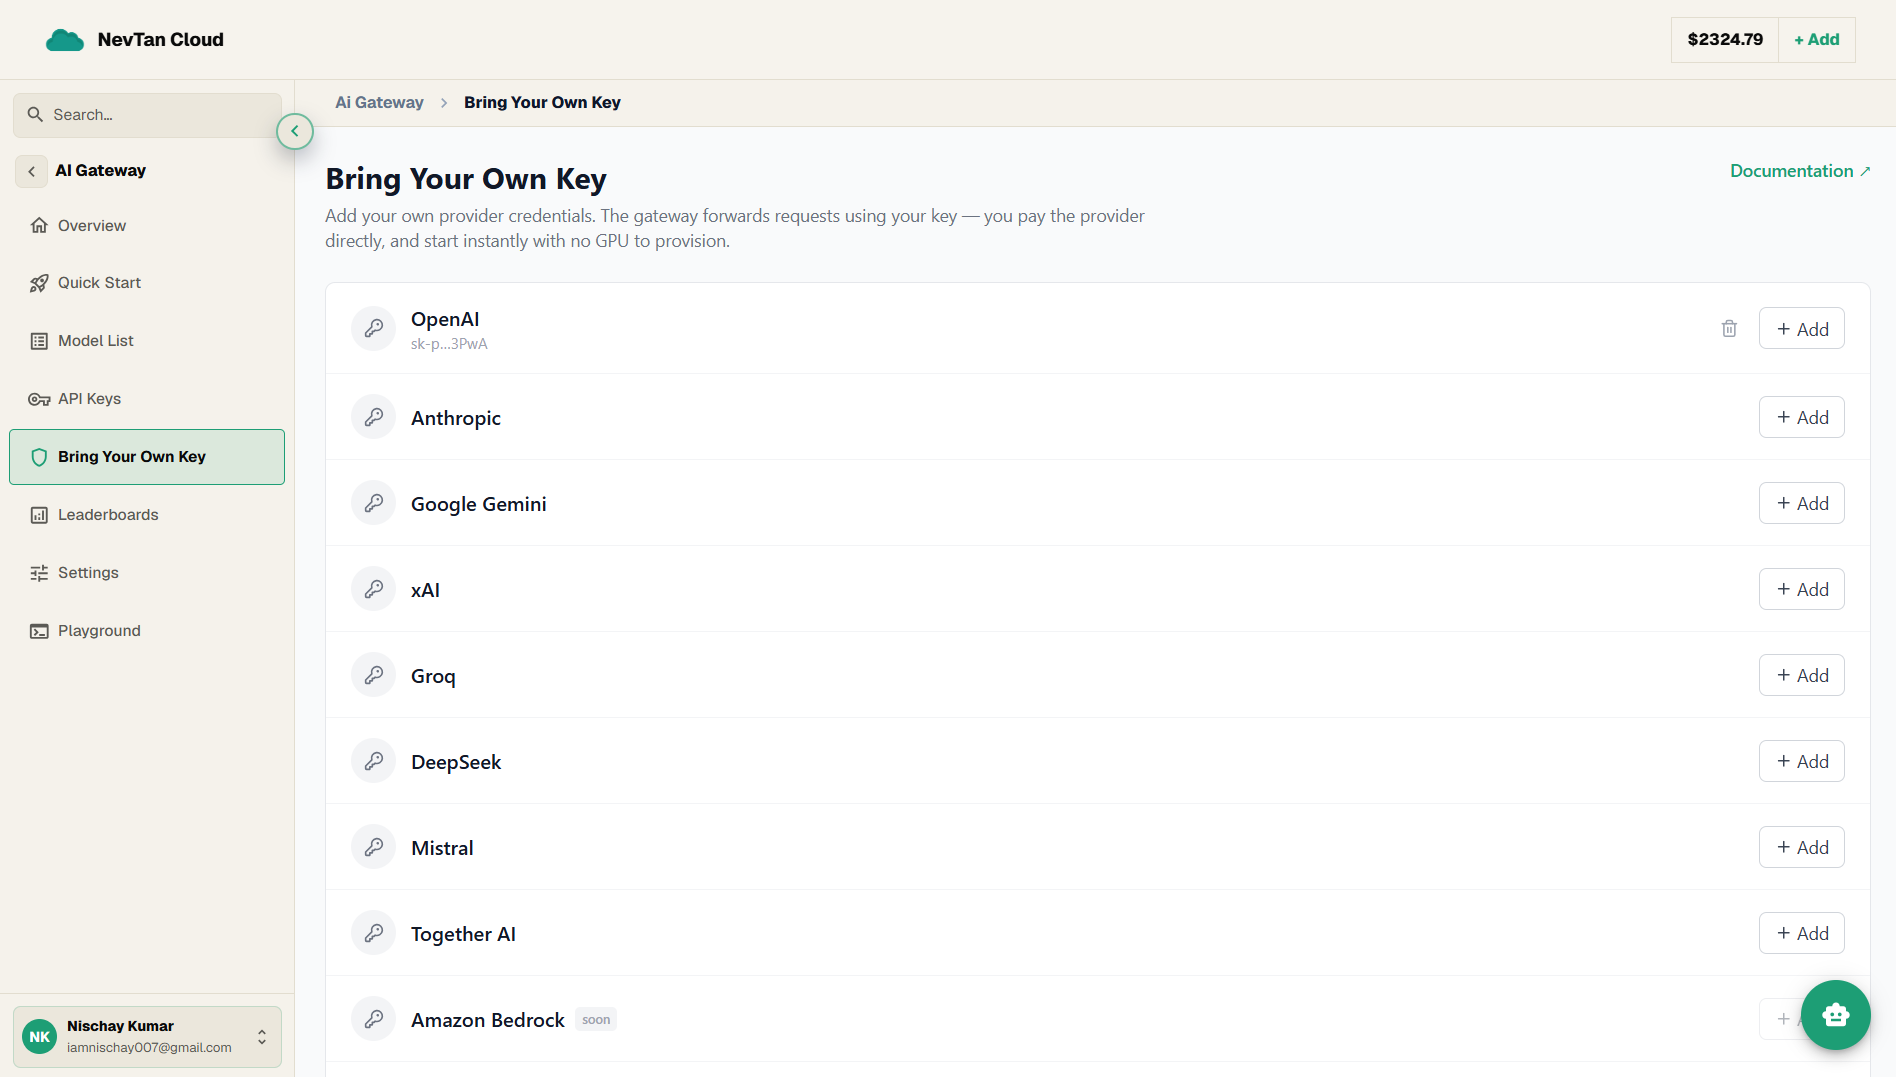Click the NevTan Cloud logo icon

[65, 40]
